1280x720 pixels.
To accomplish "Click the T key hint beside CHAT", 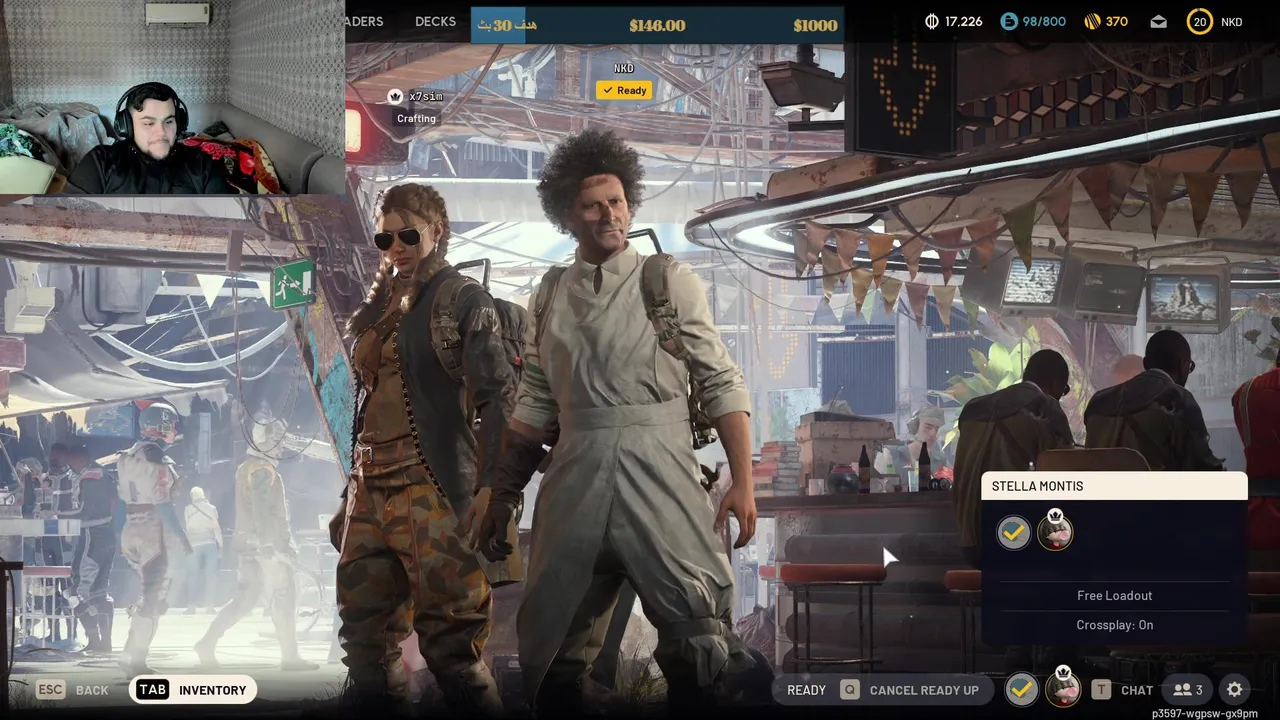I will [x=1101, y=690].
